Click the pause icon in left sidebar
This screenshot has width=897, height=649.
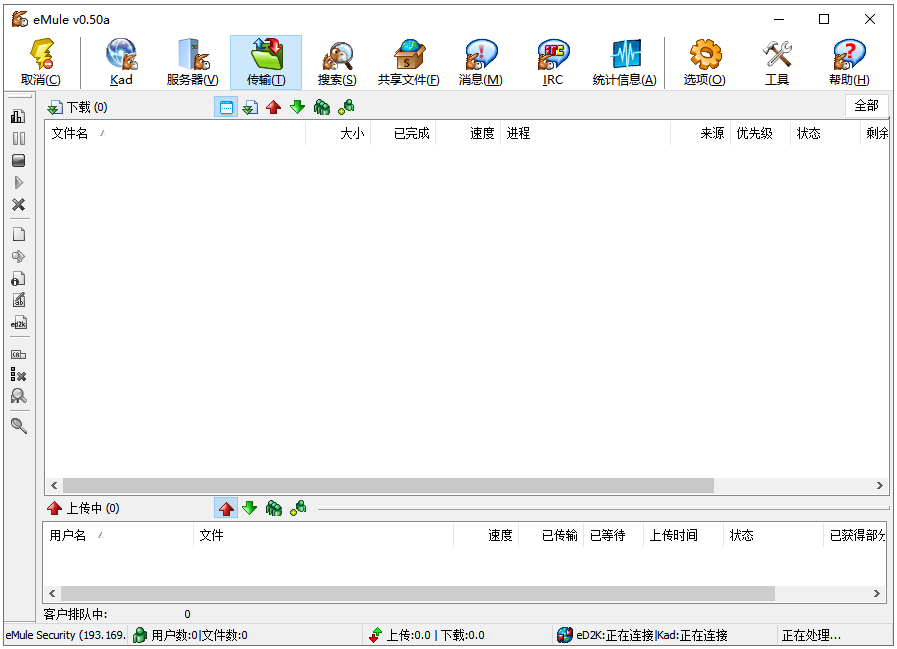tap(18, 138)
